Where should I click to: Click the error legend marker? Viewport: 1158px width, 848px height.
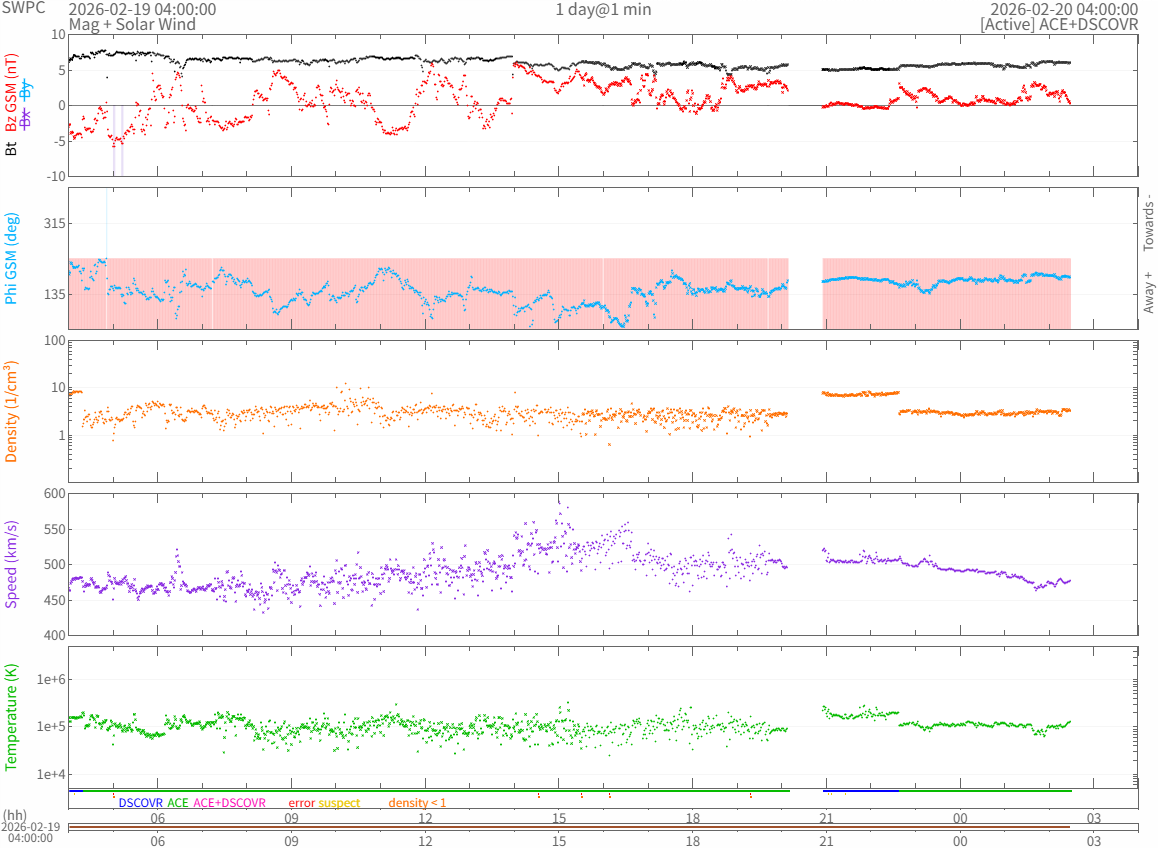pos(301,802)
